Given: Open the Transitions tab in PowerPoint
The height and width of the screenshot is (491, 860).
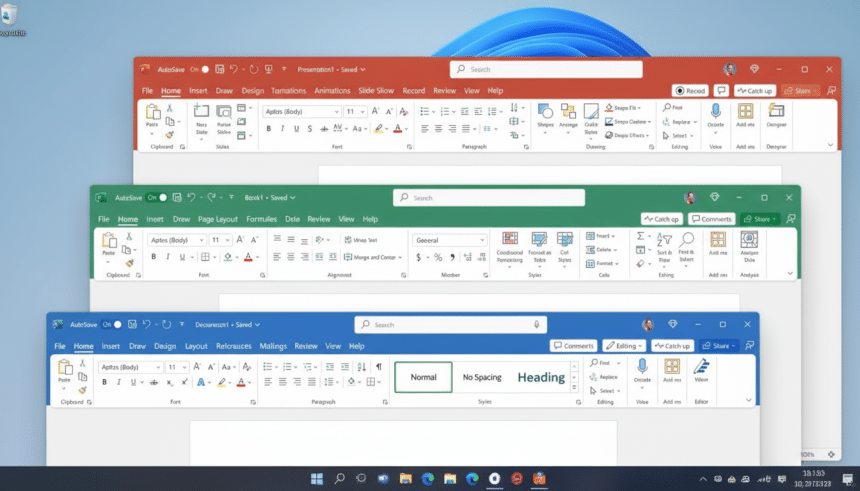Looking at the screenshot, I should pos(288,91).
